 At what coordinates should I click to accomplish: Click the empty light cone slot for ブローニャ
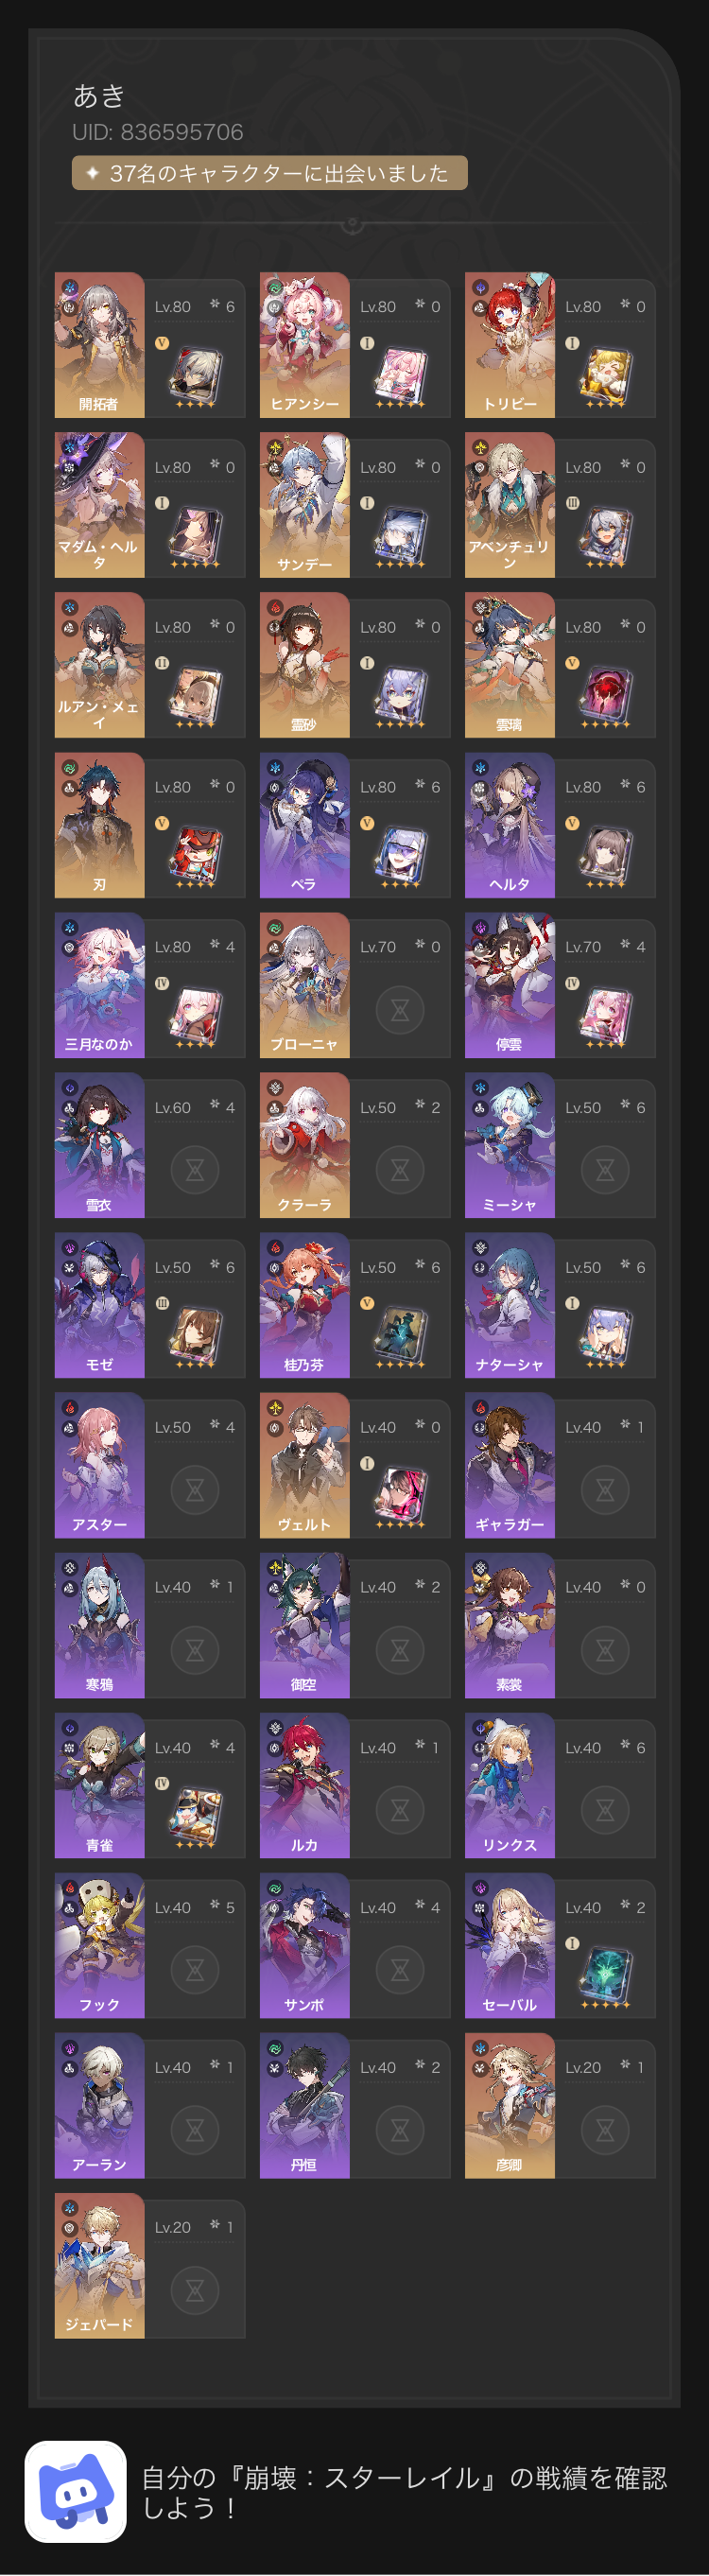(x=400, y=1011)
